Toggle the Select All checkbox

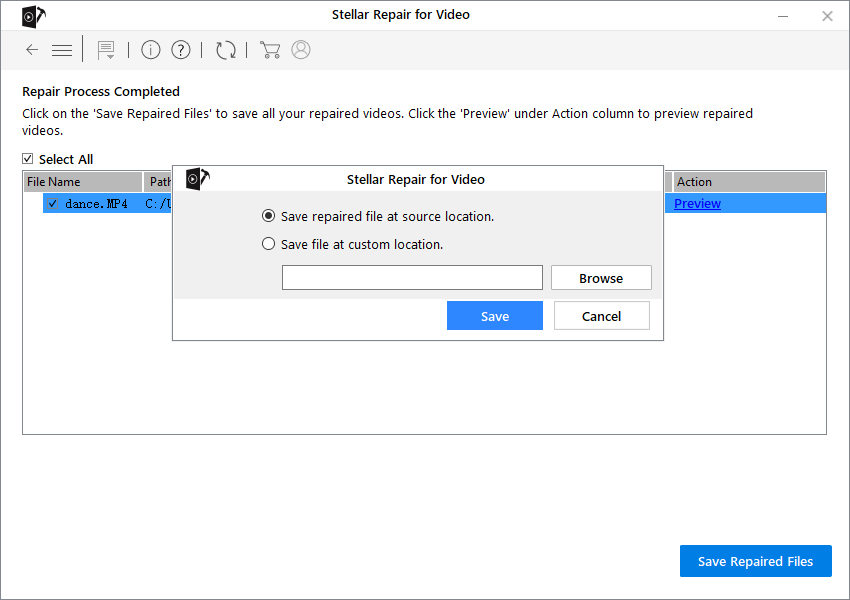click(28, 159)
